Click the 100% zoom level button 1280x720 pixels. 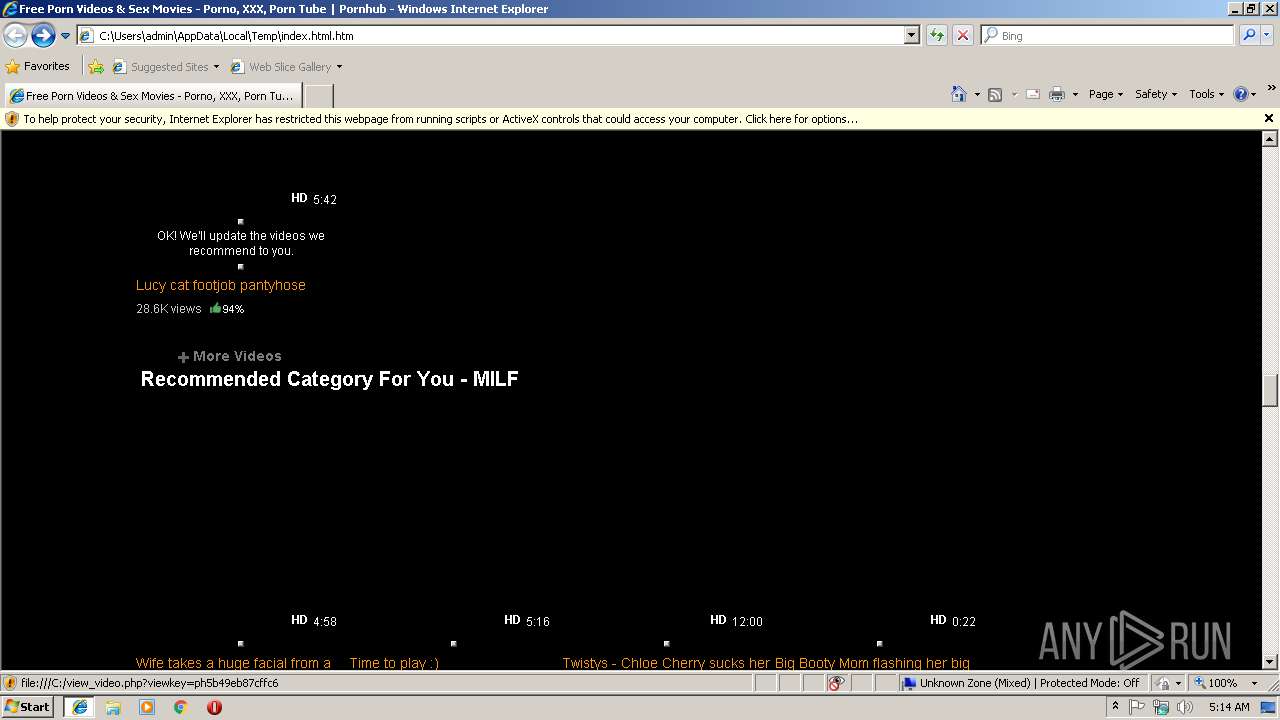pyautogui.click(x=1216, y=683)
